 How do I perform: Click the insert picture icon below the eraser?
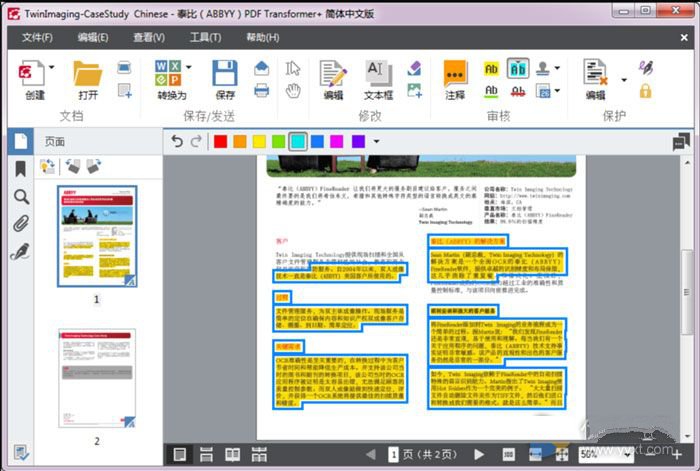click(x=415, y=91)
